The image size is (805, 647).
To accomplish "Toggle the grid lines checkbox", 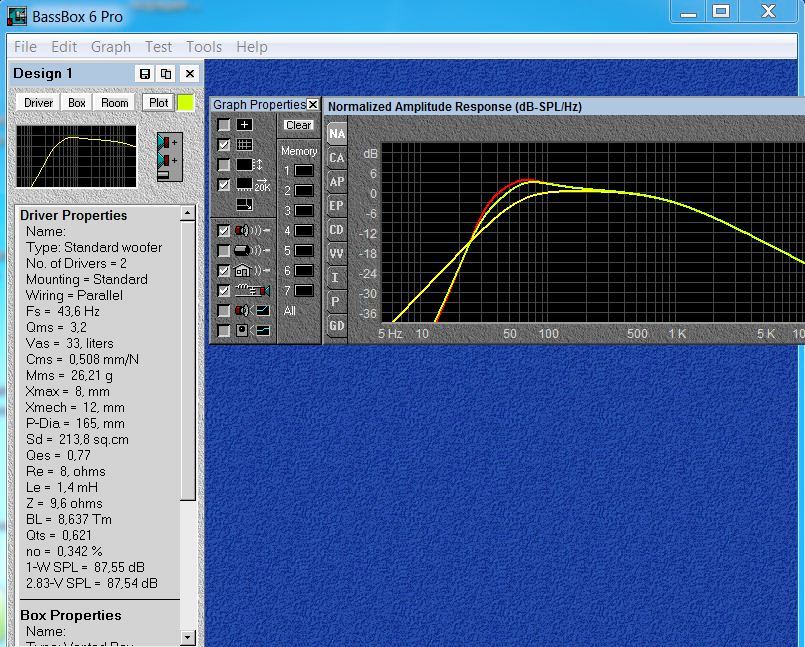I will pyautogui.click(x=224, y=145).
